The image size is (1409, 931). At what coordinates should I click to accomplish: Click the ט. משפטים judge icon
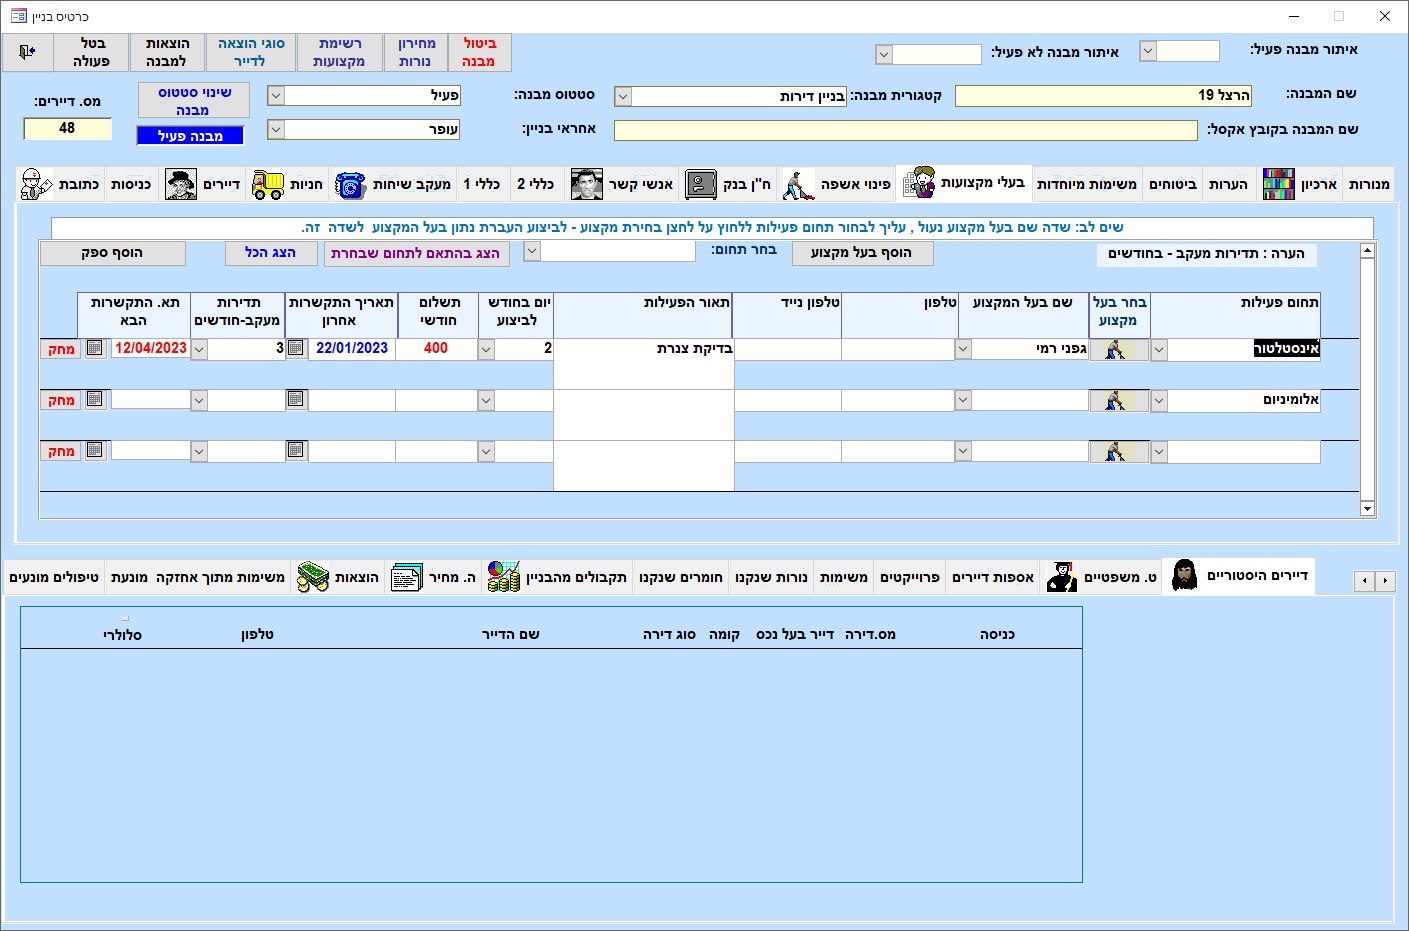(x=1062, y=577)
